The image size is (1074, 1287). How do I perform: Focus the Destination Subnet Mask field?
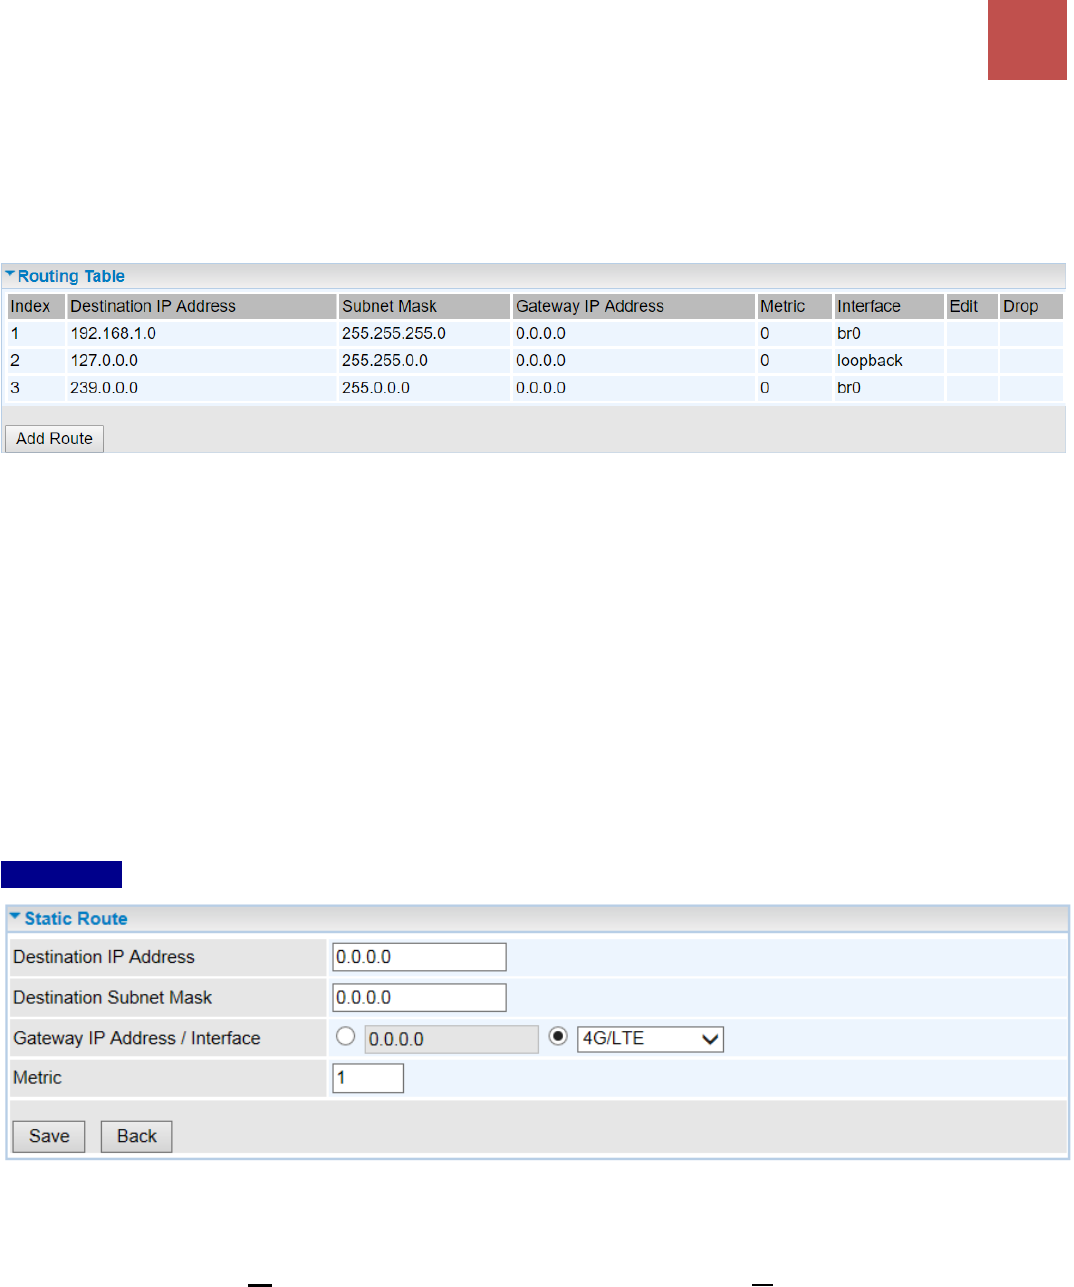click(419, 997)
